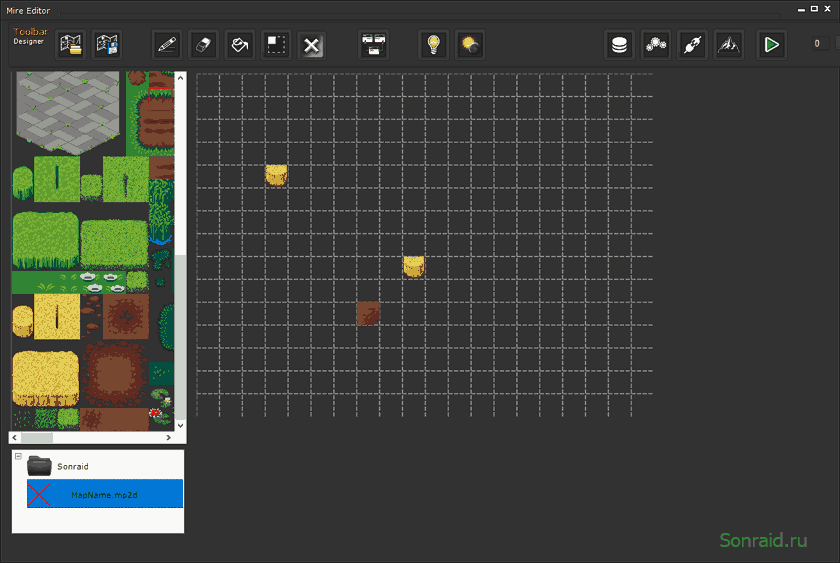Activate the rectangular selection tool
The image size is (840, 563).
(x=276, y=44)
